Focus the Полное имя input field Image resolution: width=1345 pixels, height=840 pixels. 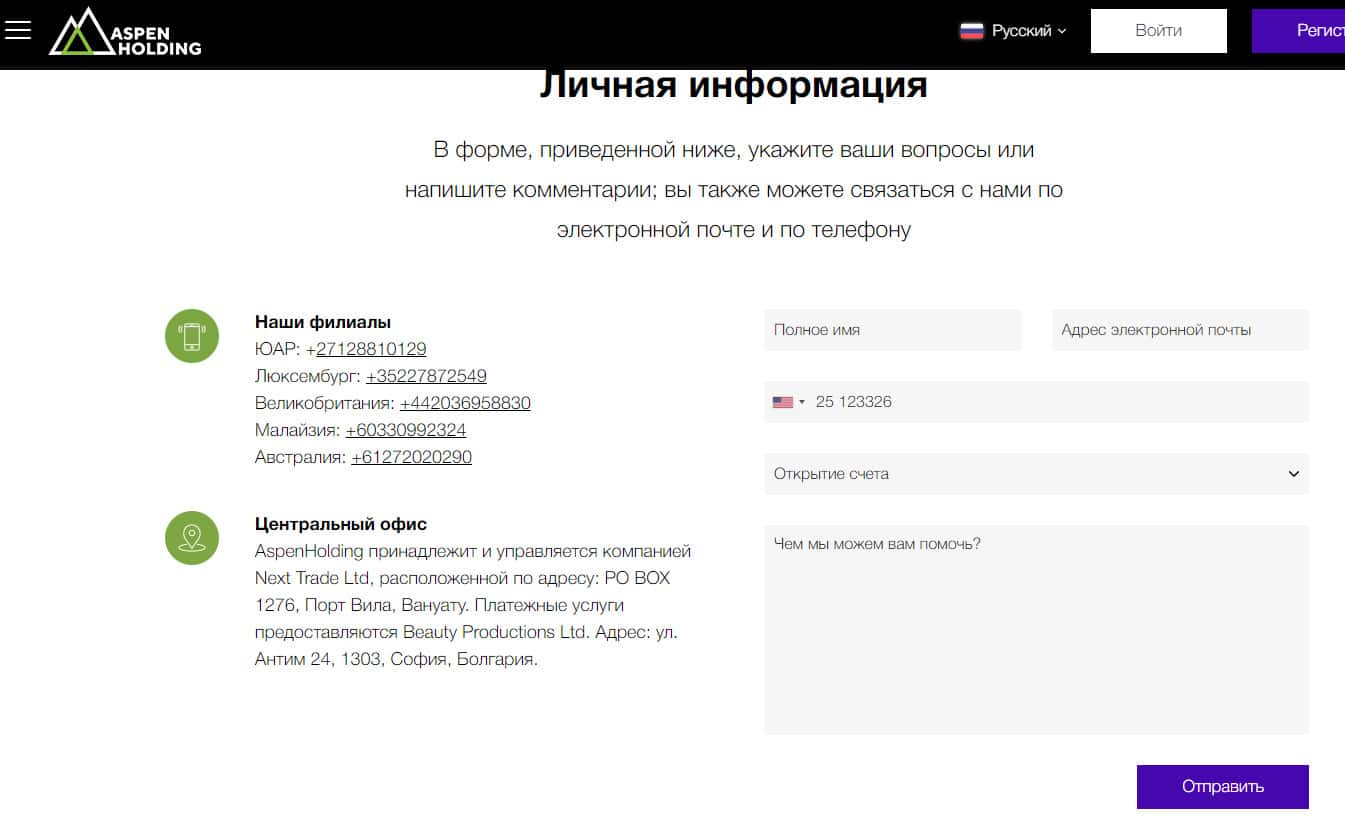pos(892,330)
